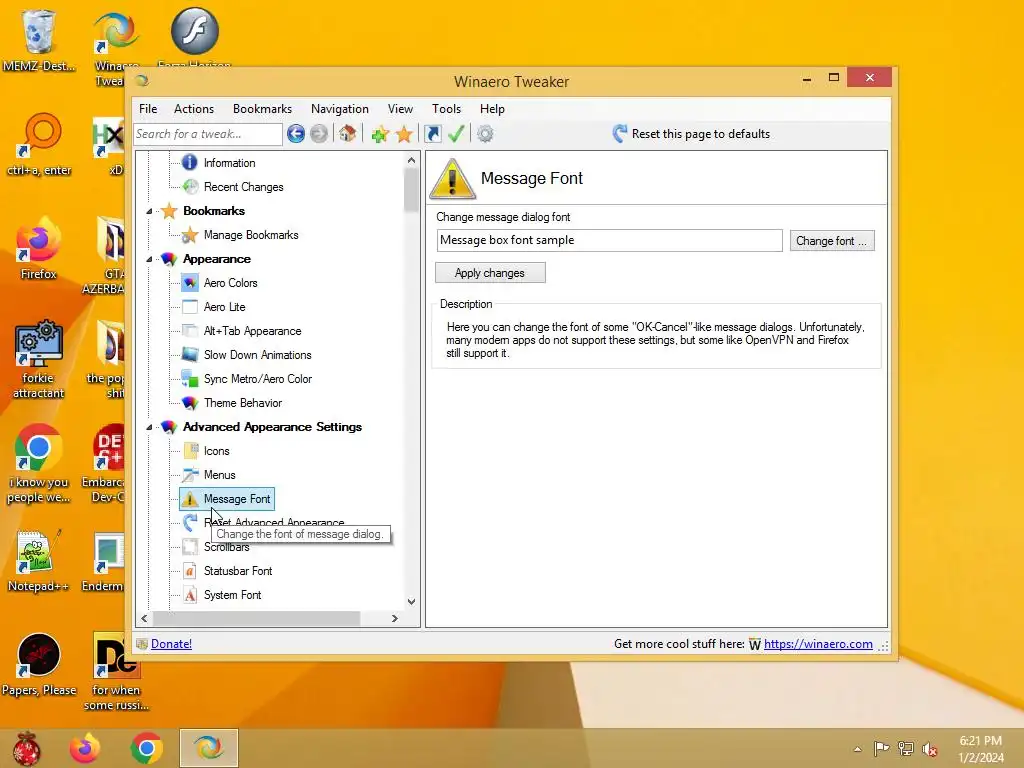
Task: Click the Theme Behavior icon
Action: tap(190, 403)
